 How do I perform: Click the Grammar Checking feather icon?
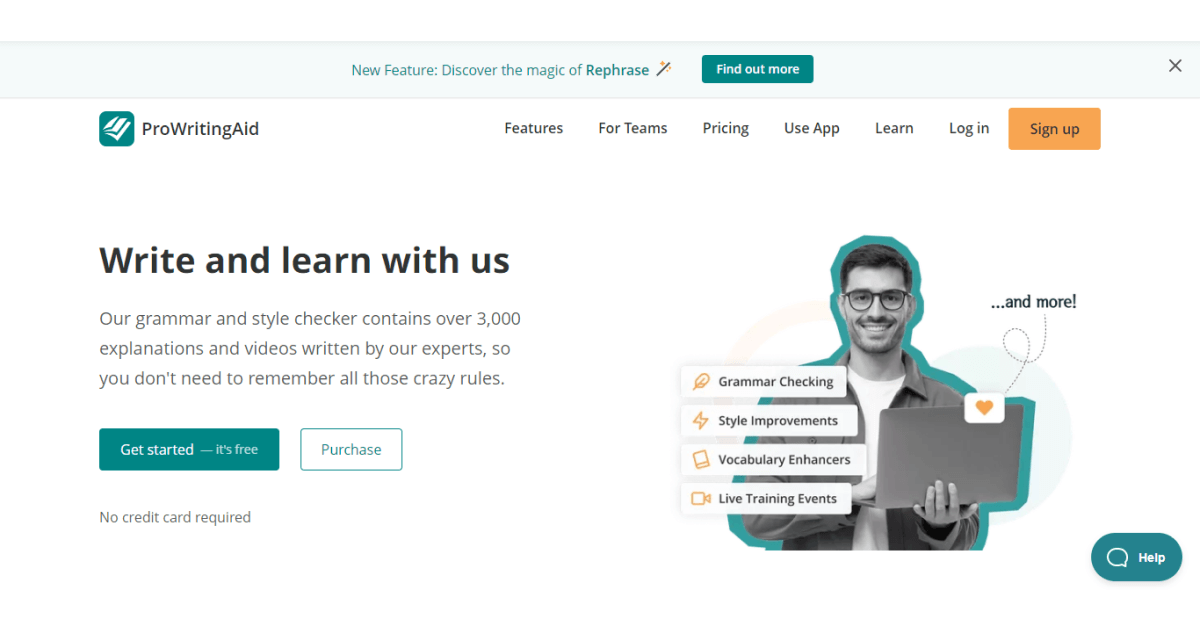[701, 382]
